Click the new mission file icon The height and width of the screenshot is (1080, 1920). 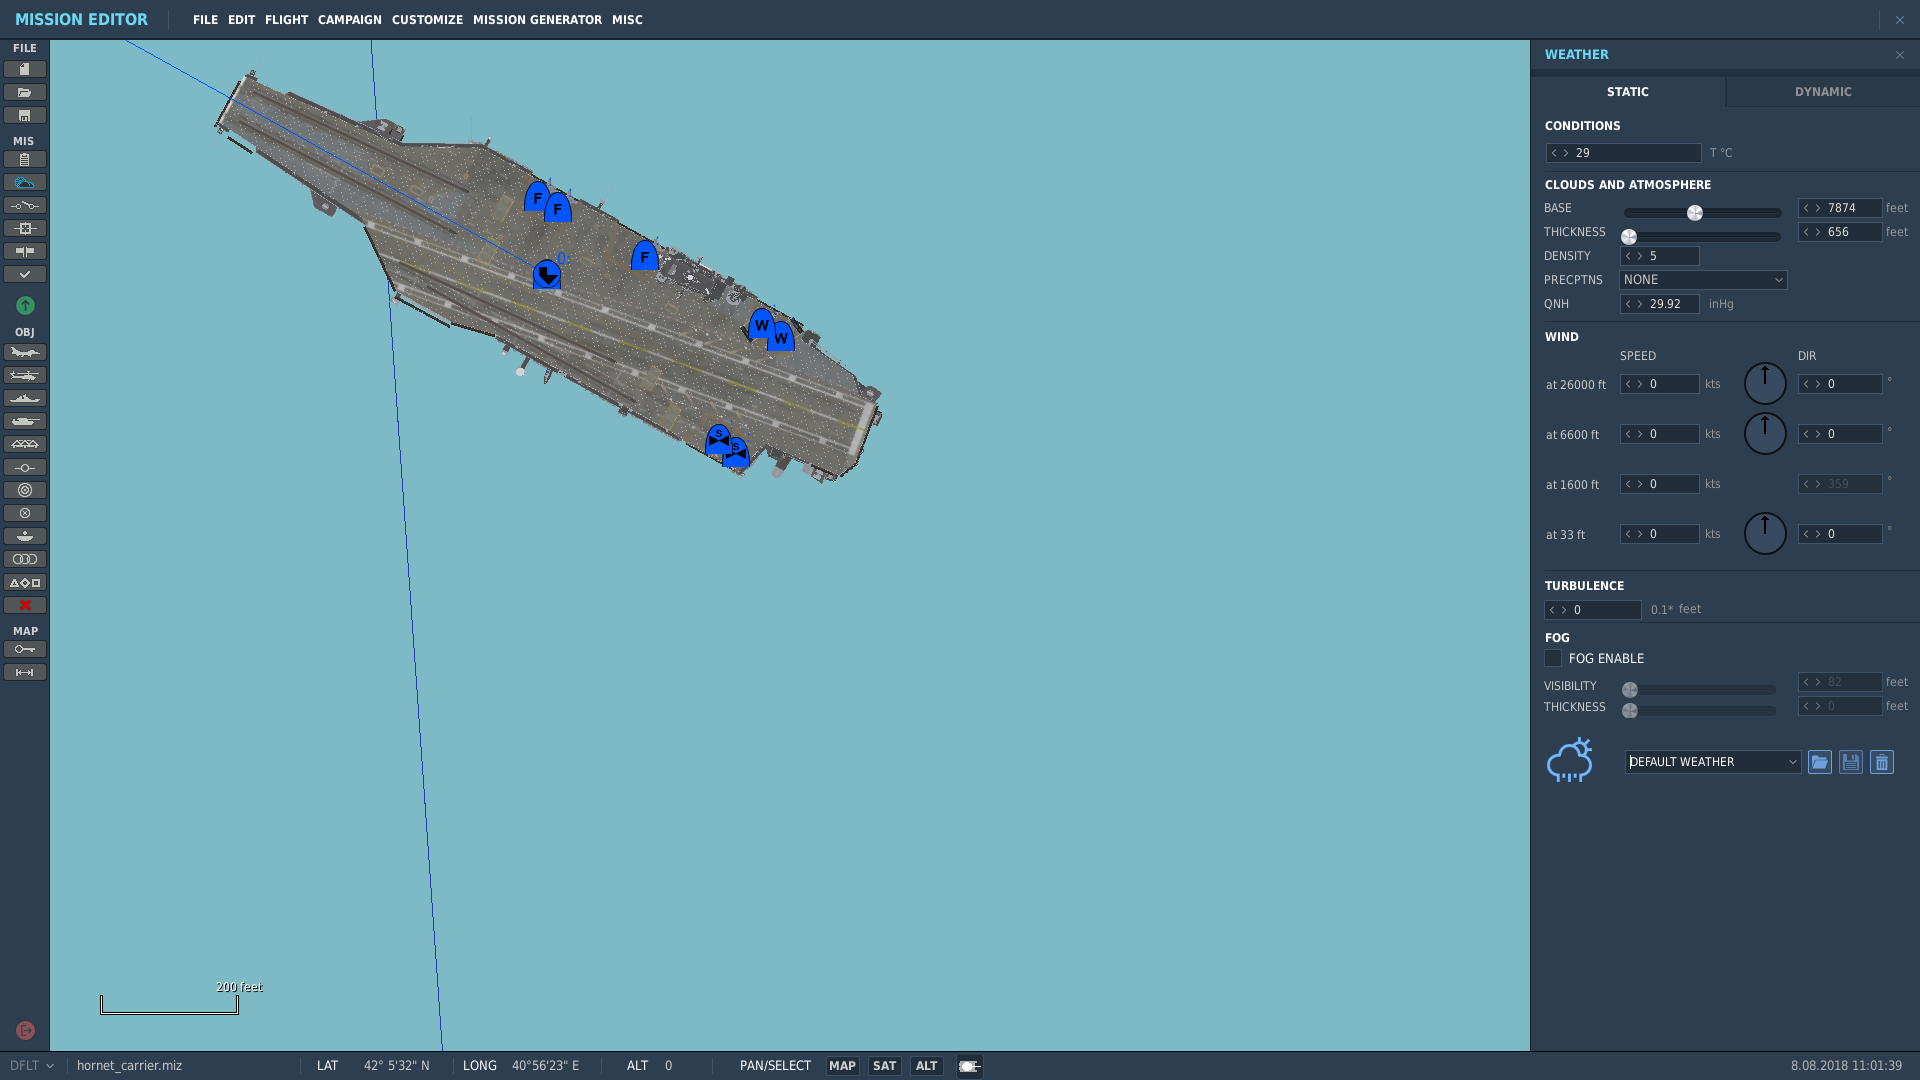[x=25, y=69]
